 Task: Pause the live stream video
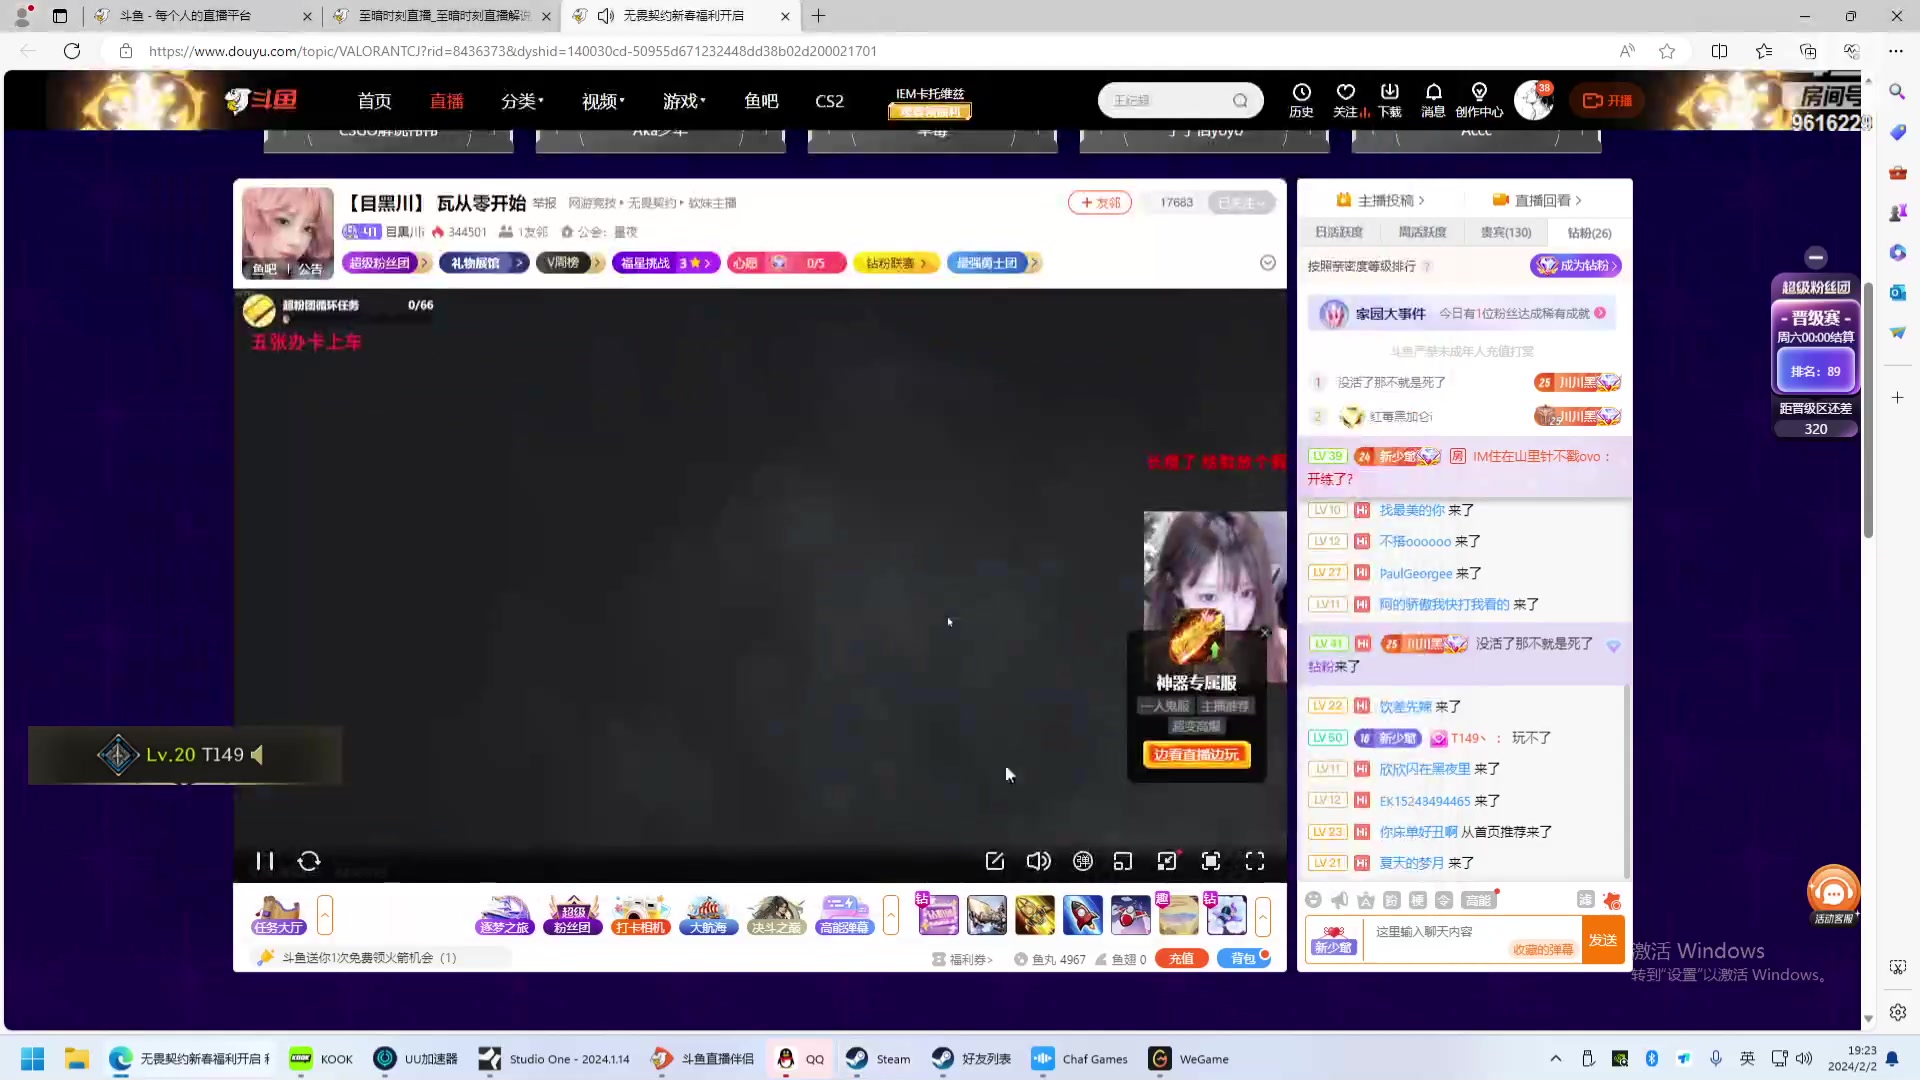coord(264,861)
